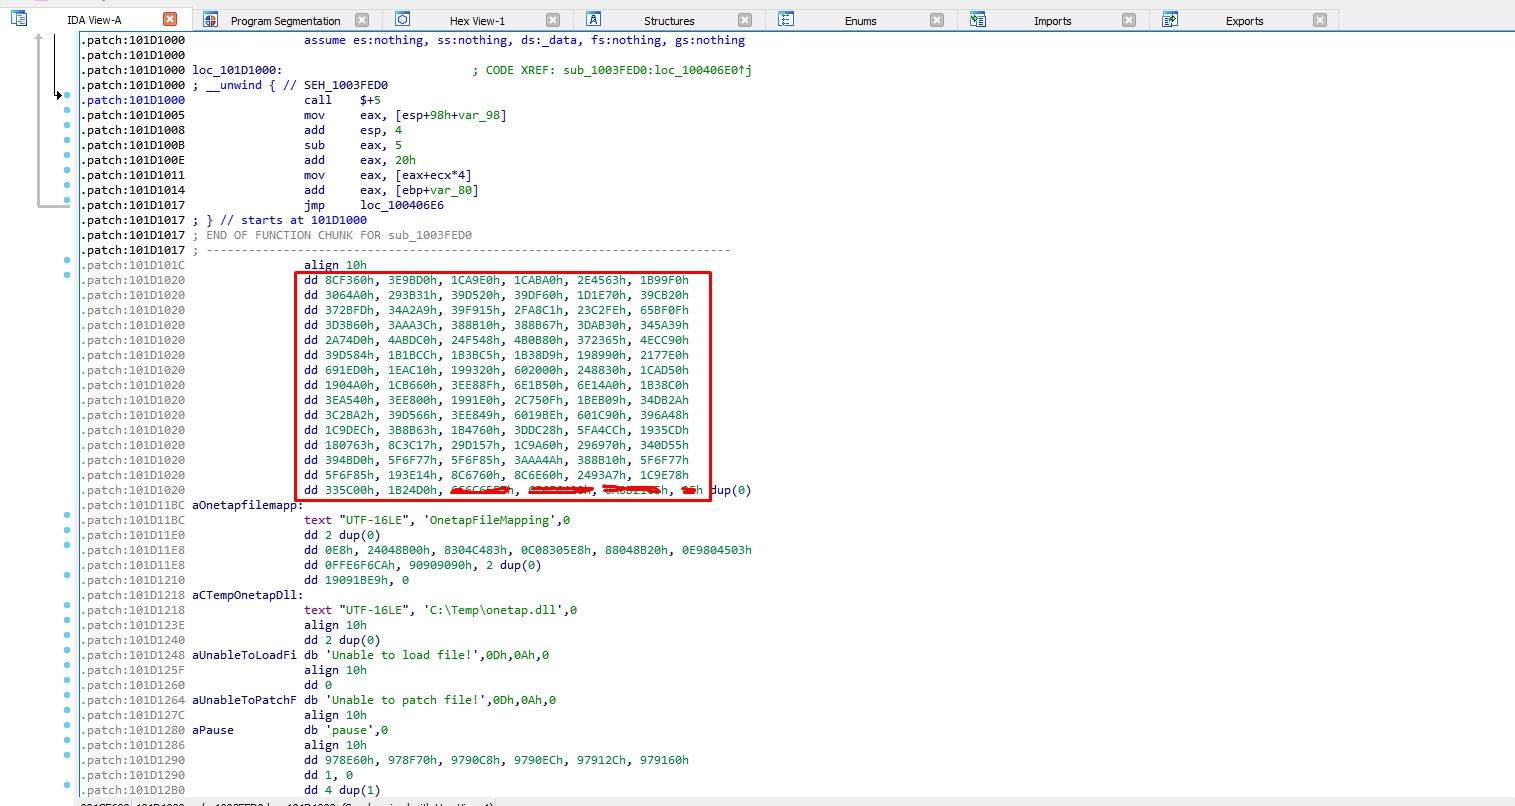Image resolution: width=1515 pixels, height=806 pixels.
Task: Click the Program Segmentation tab icon
Action: pos(210,20)
